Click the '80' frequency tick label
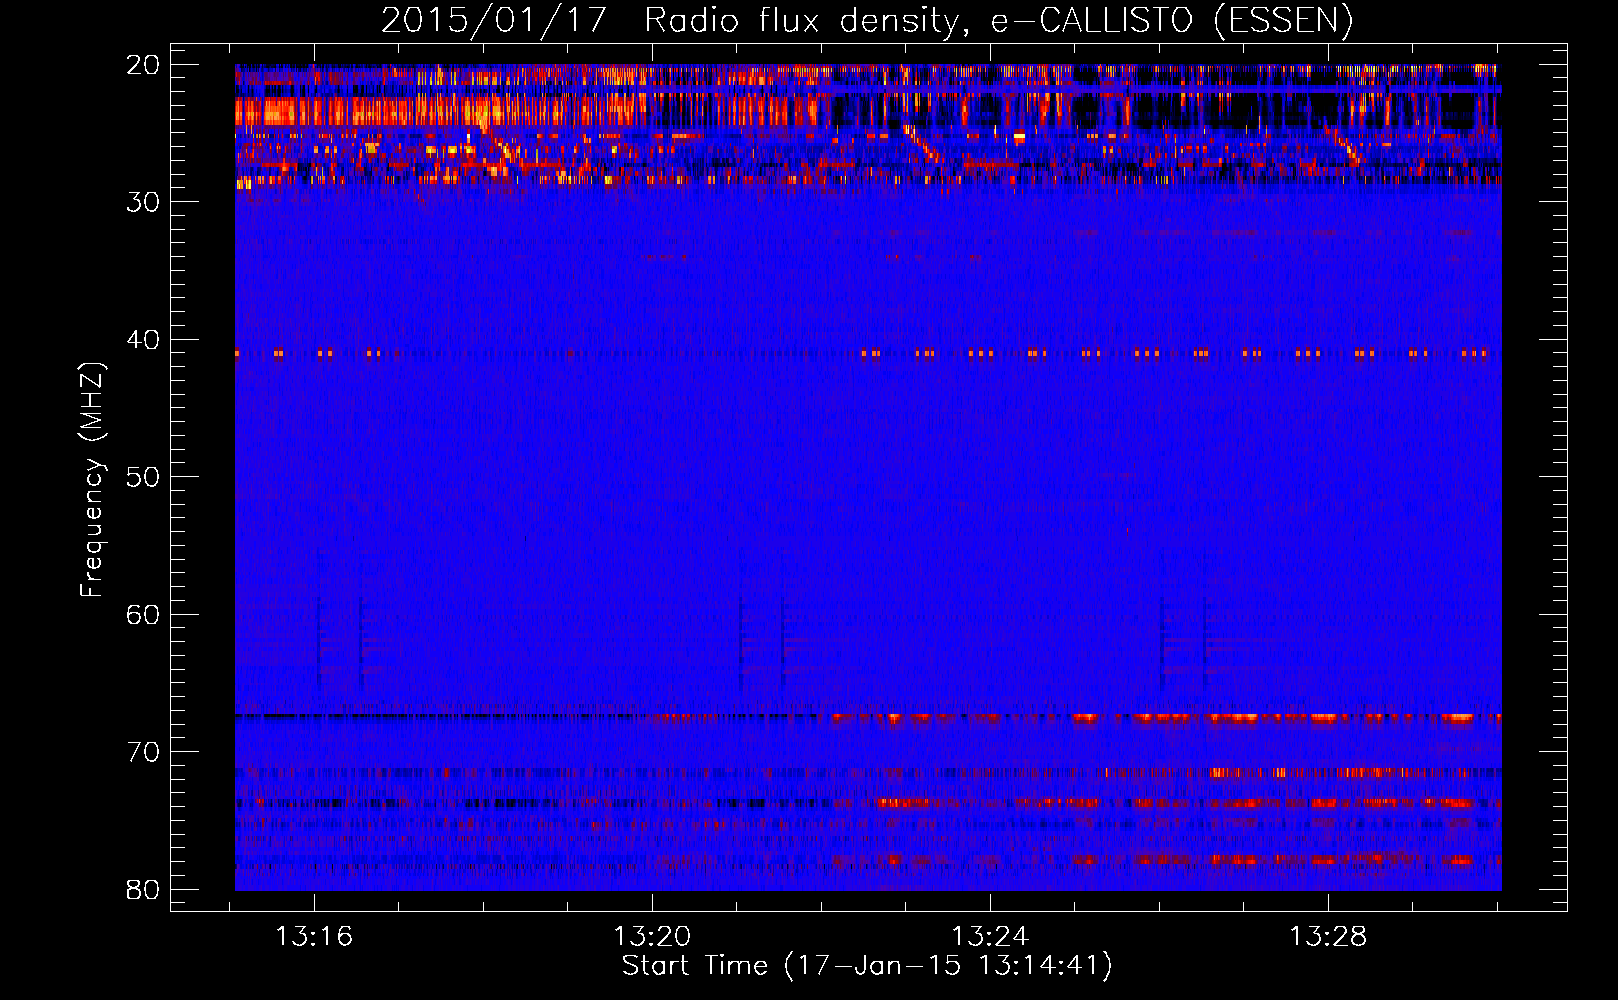 tap(143, 889)
